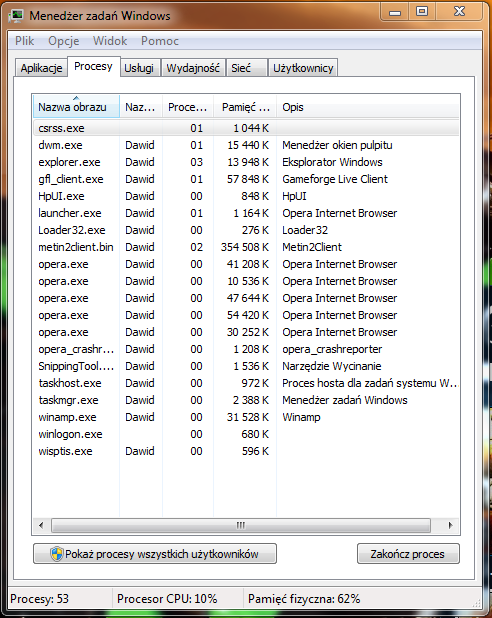Click the Loader32 description cell
492x618 pixels.
pyautogui.click(x=305, y=230)
